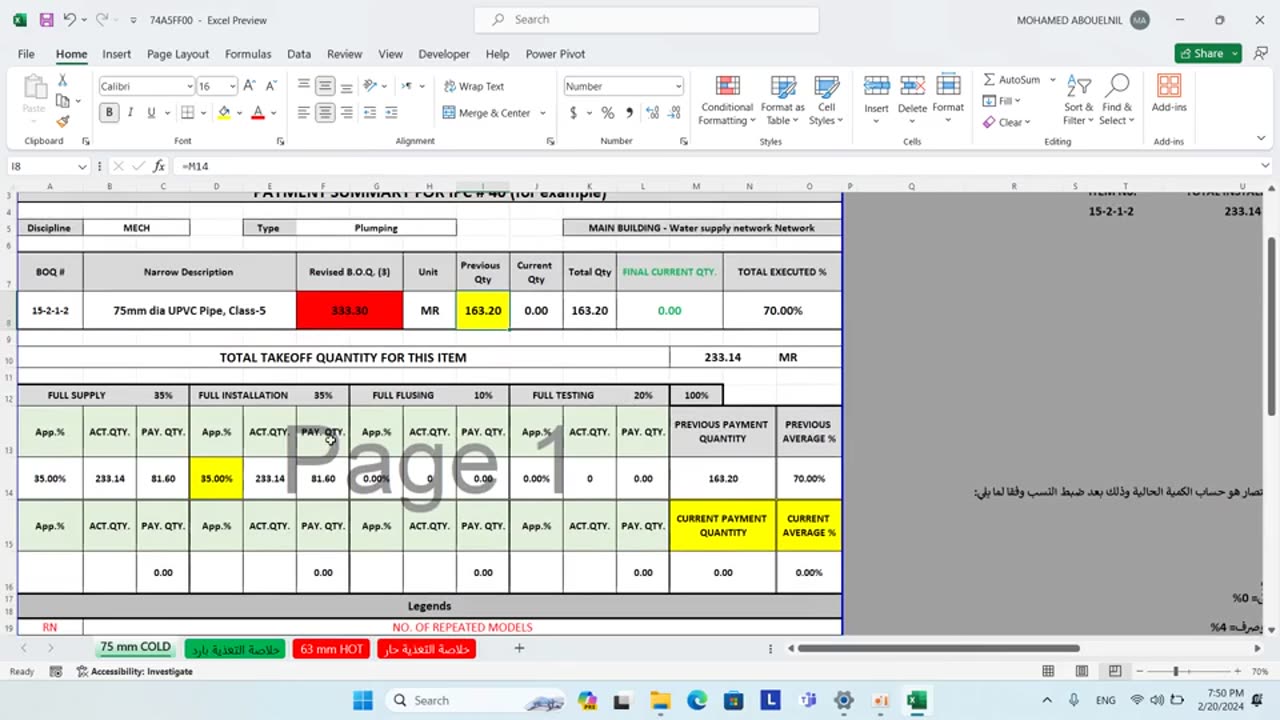This screenshot has height=720, width=1280.
Task: Switch to the Insert ribbon tab
Action: click(116, 54)
